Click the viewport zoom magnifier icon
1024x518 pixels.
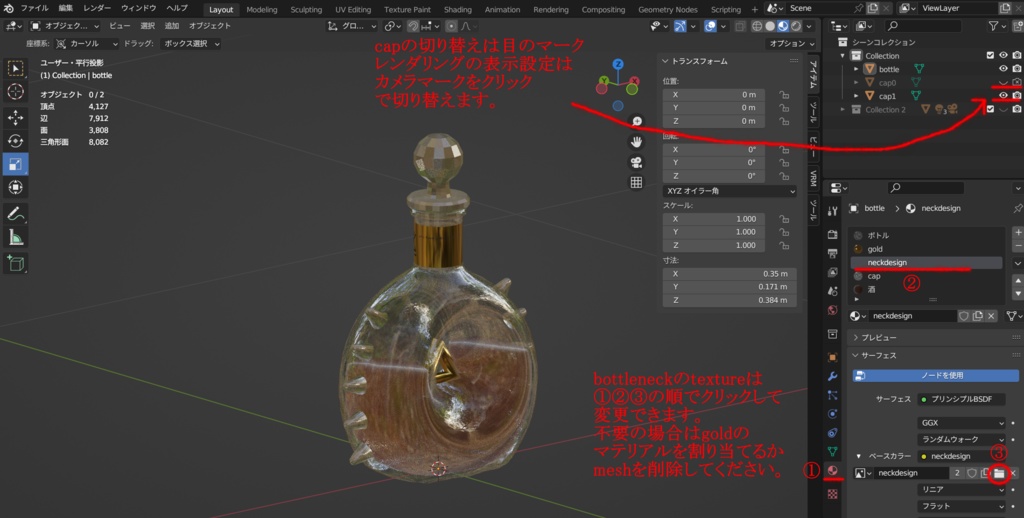point(636,121)
